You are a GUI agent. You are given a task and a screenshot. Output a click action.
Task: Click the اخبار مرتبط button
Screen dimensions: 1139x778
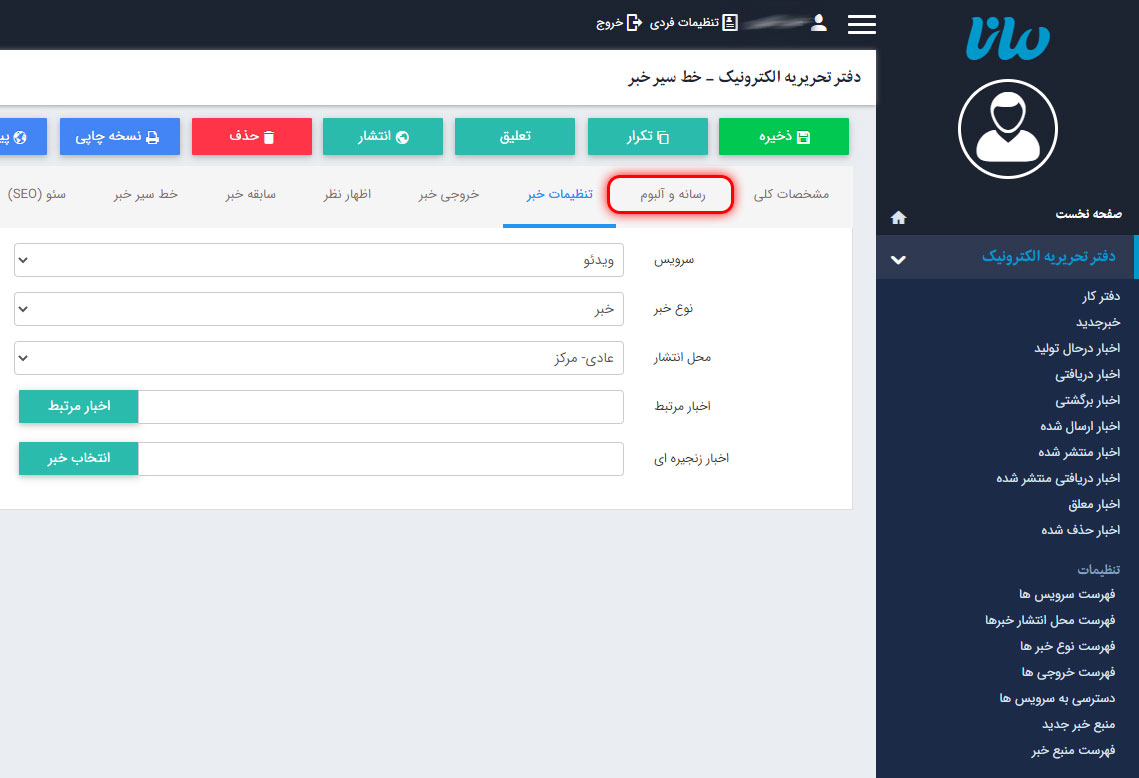(78, 406)
